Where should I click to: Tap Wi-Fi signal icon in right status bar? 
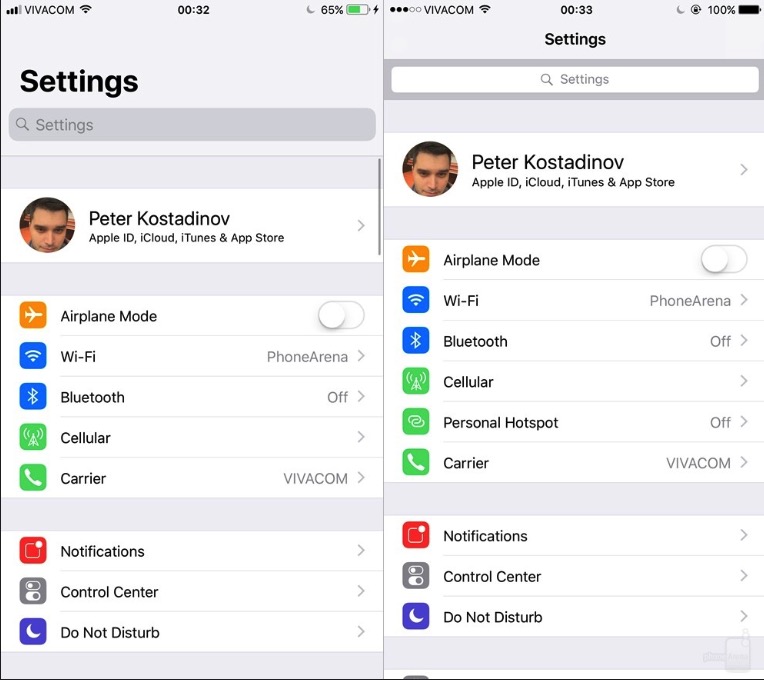point(485,9)
